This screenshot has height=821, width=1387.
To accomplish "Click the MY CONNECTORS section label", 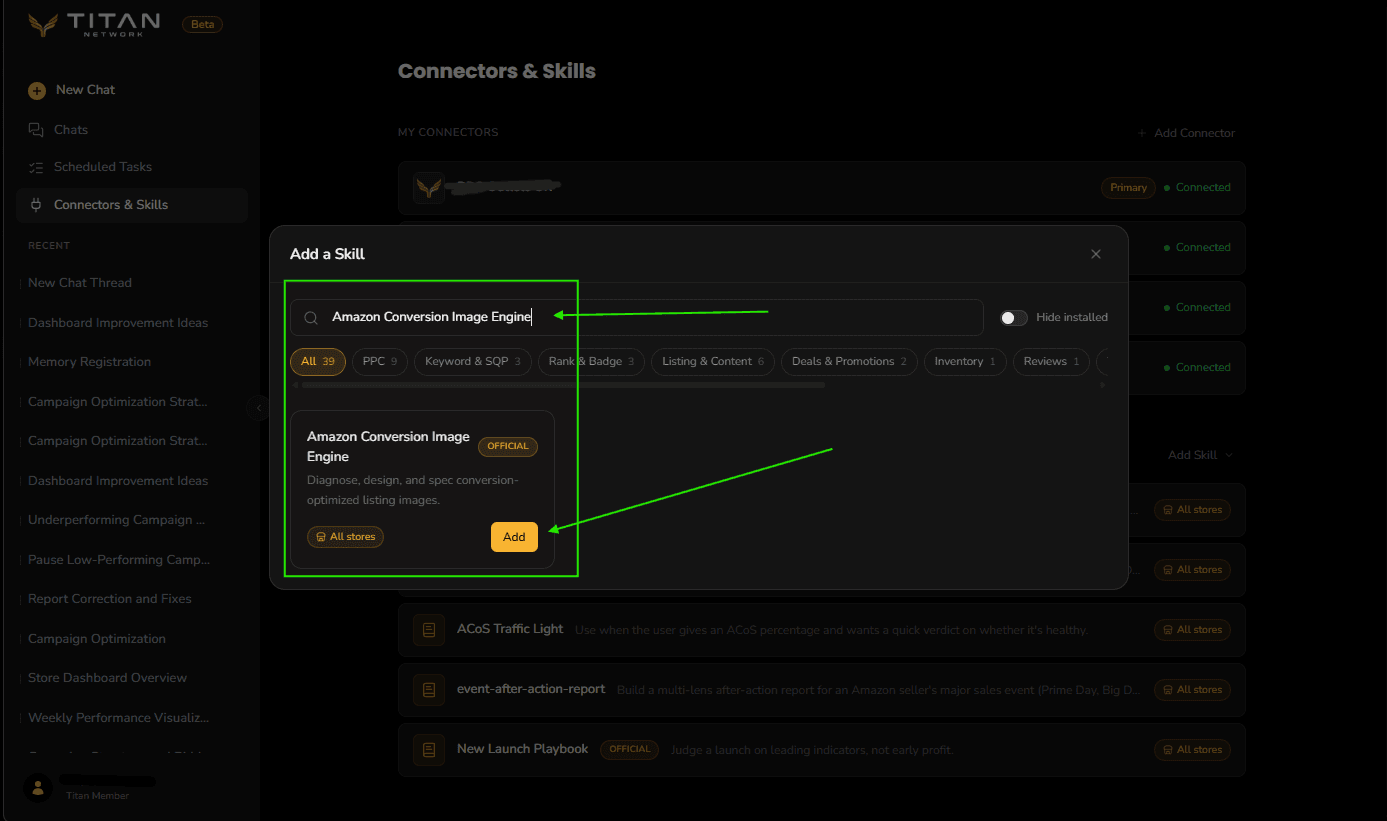I will tap(448, 132).
